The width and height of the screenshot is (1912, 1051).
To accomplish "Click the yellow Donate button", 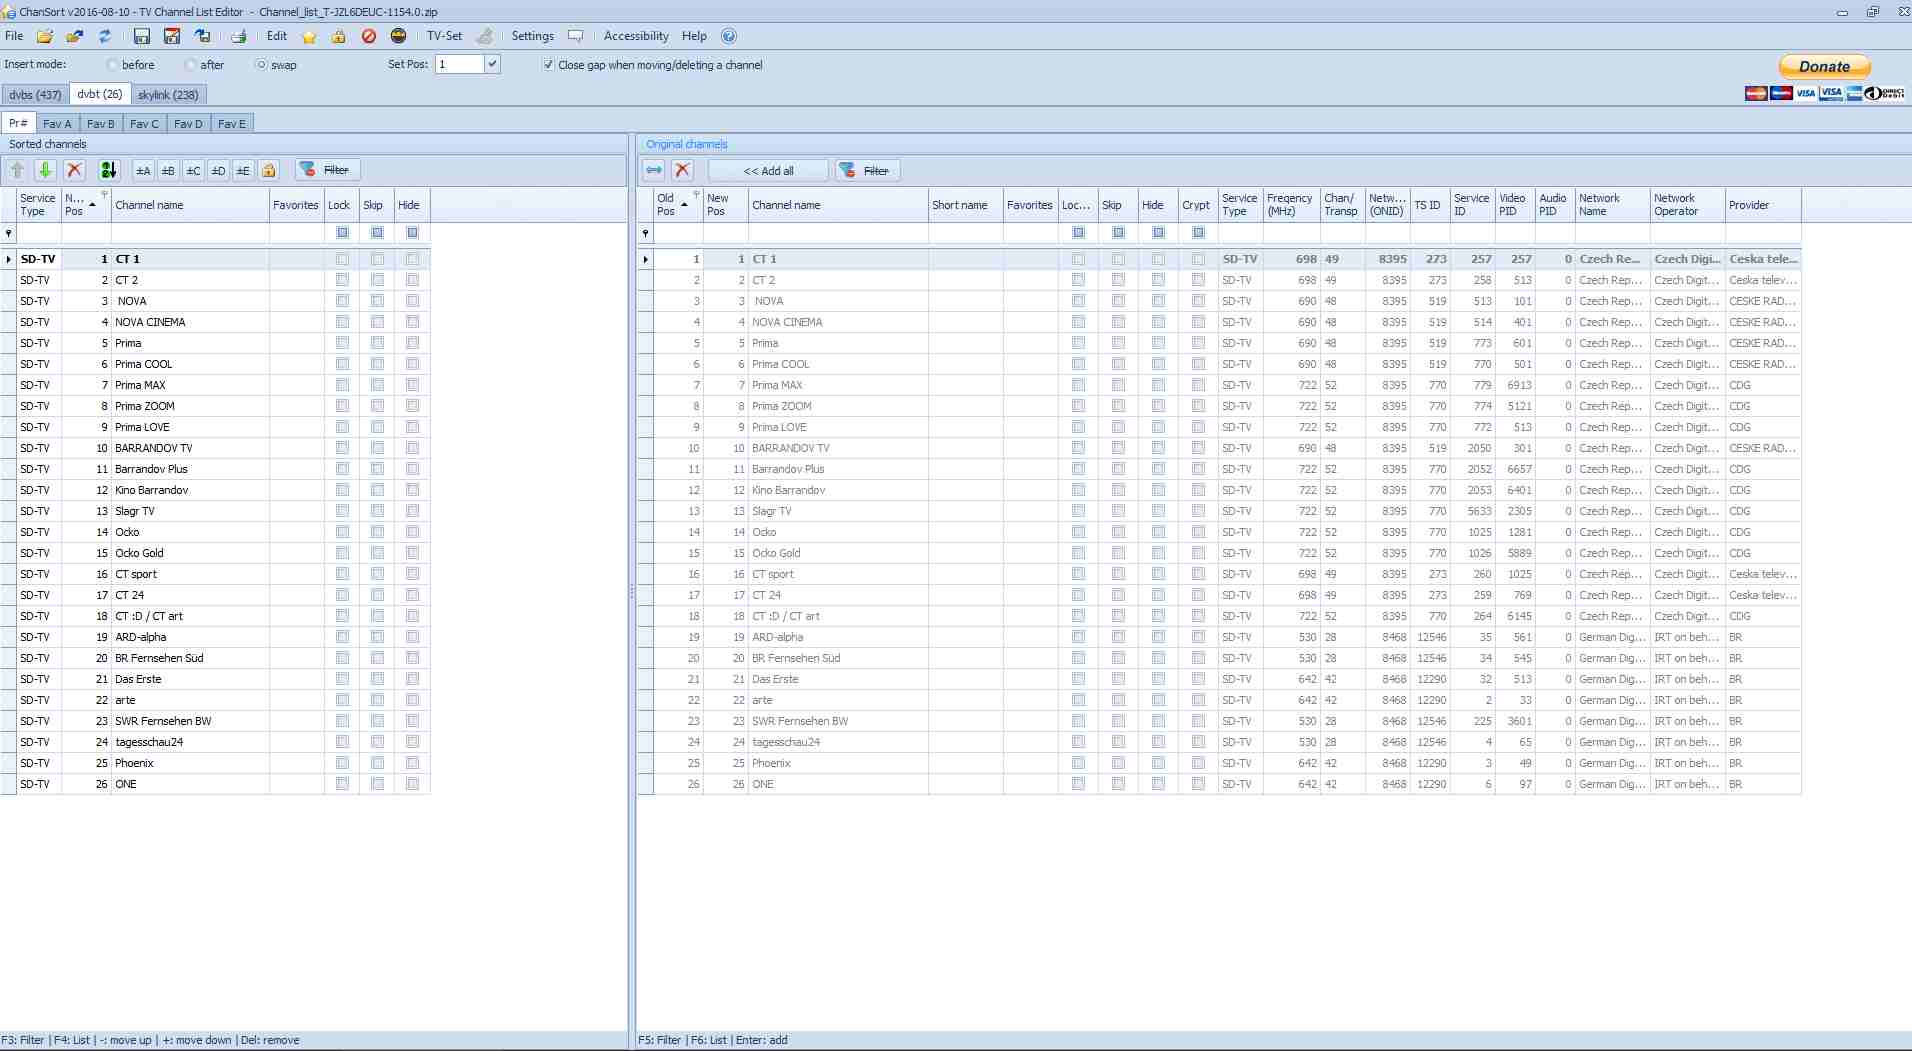I will click(x=1824, y=67).
